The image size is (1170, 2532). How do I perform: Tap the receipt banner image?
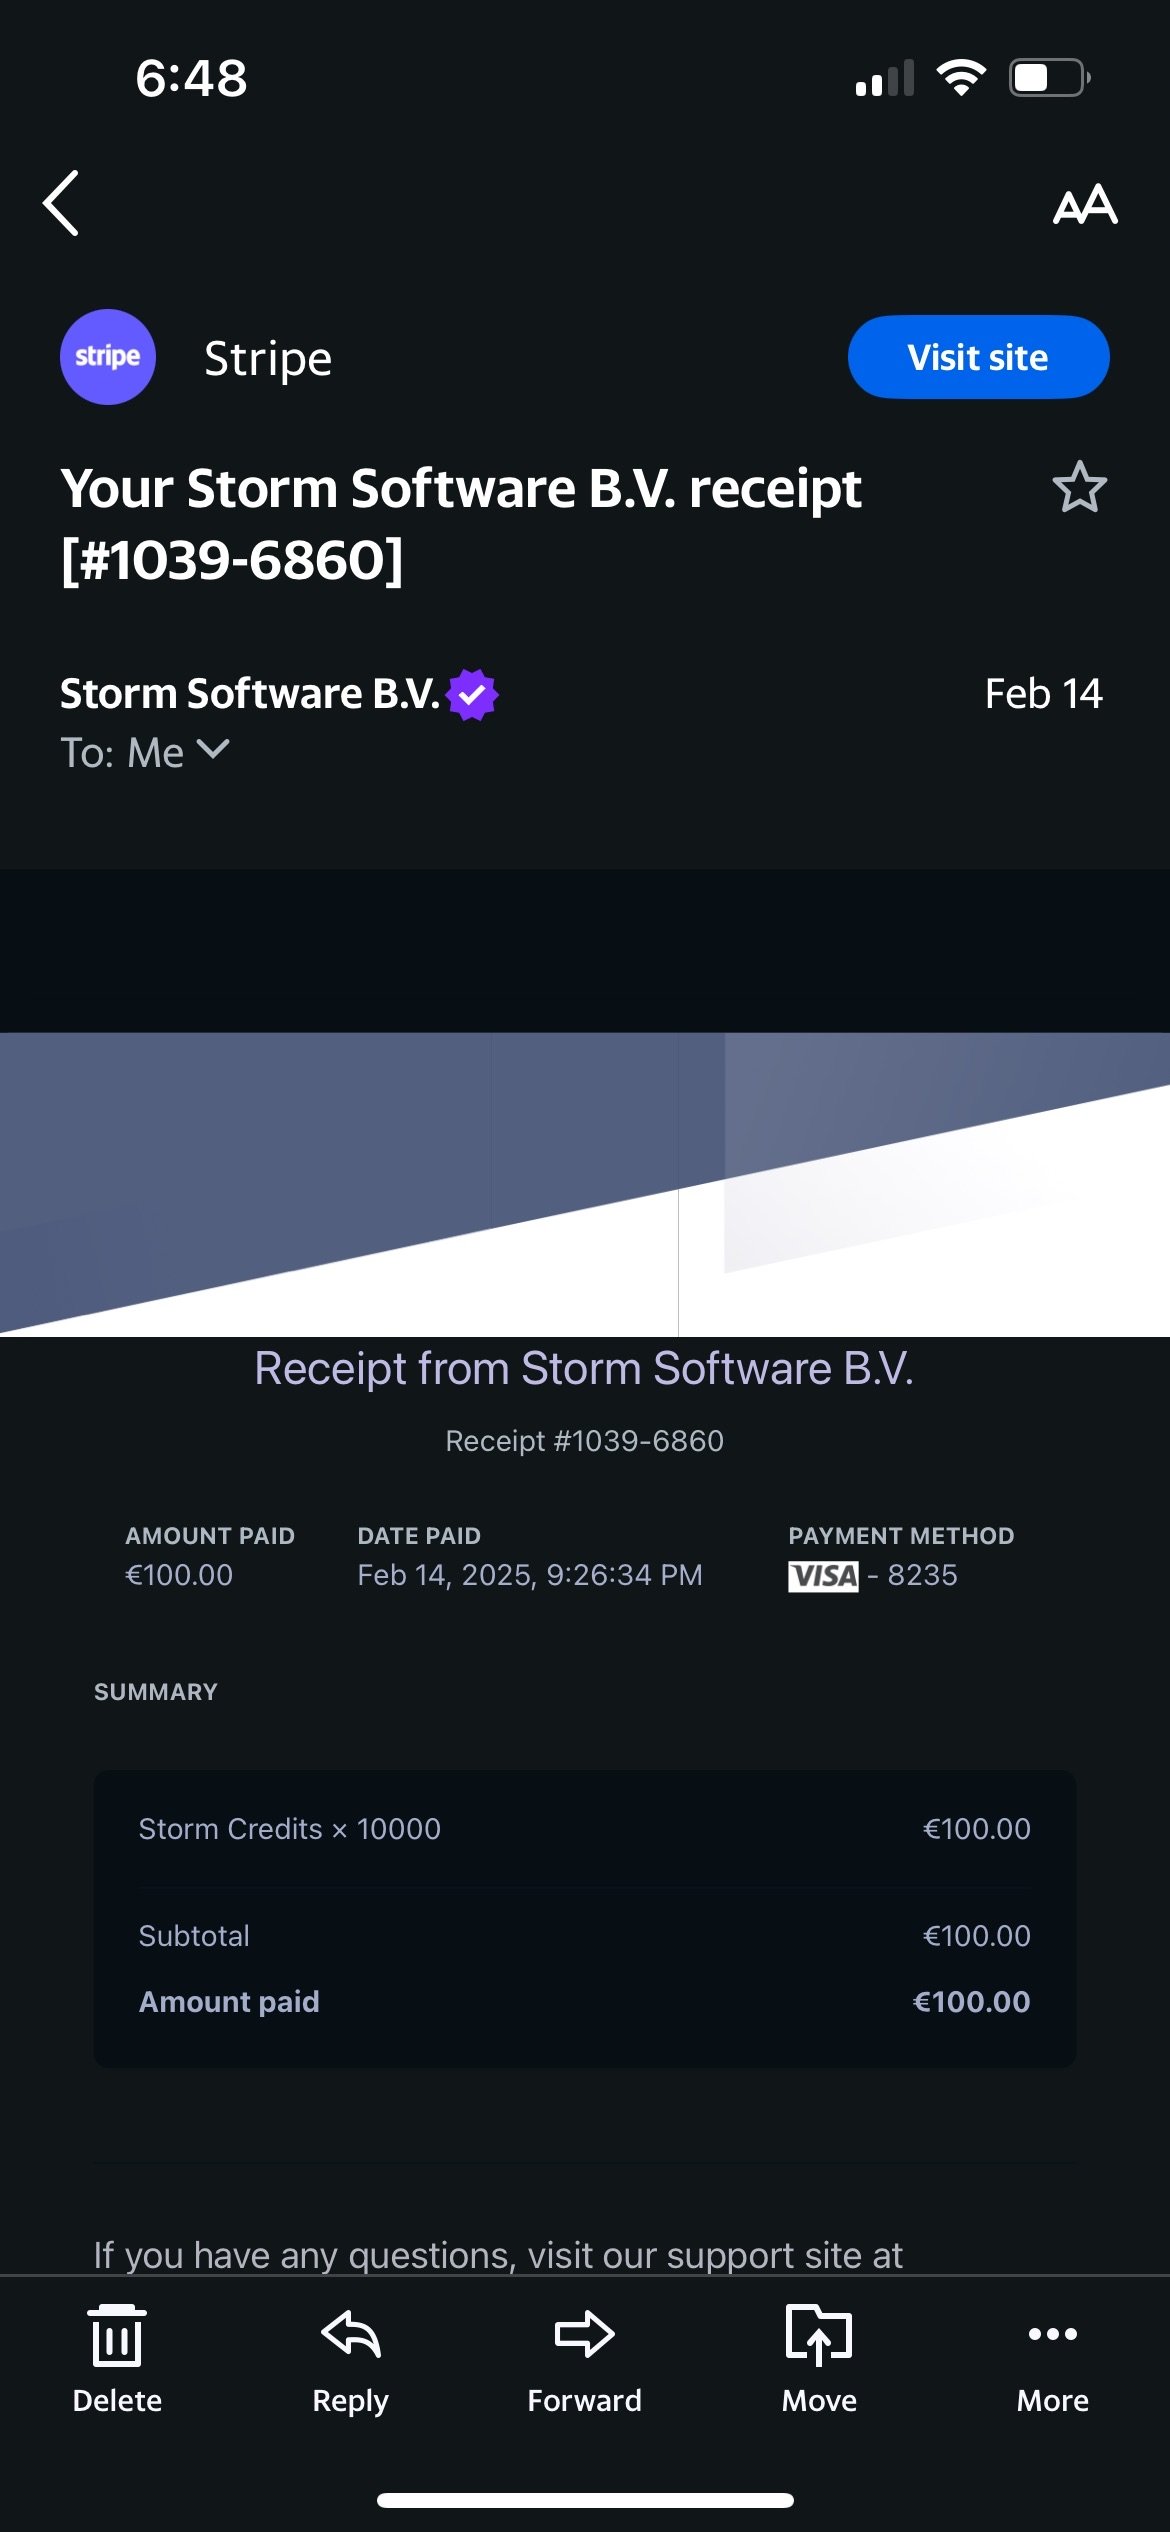(x=585, y=1184)
